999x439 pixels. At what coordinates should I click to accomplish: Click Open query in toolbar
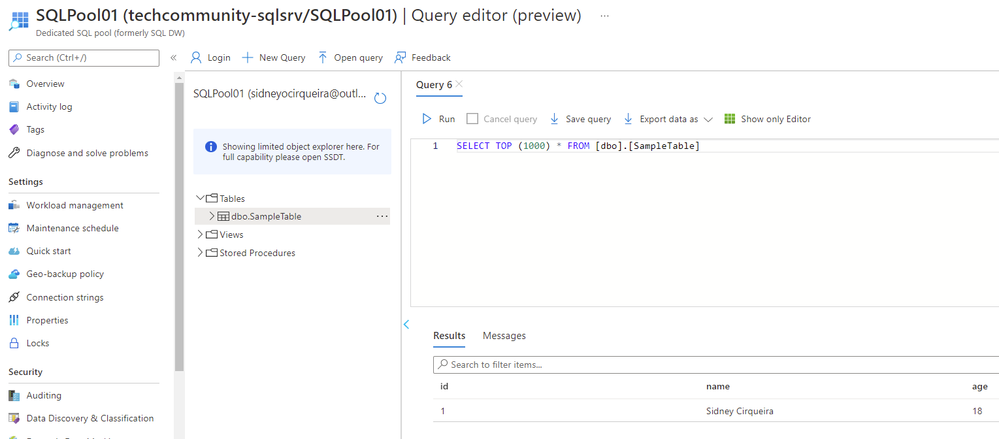tap(350, 57)
